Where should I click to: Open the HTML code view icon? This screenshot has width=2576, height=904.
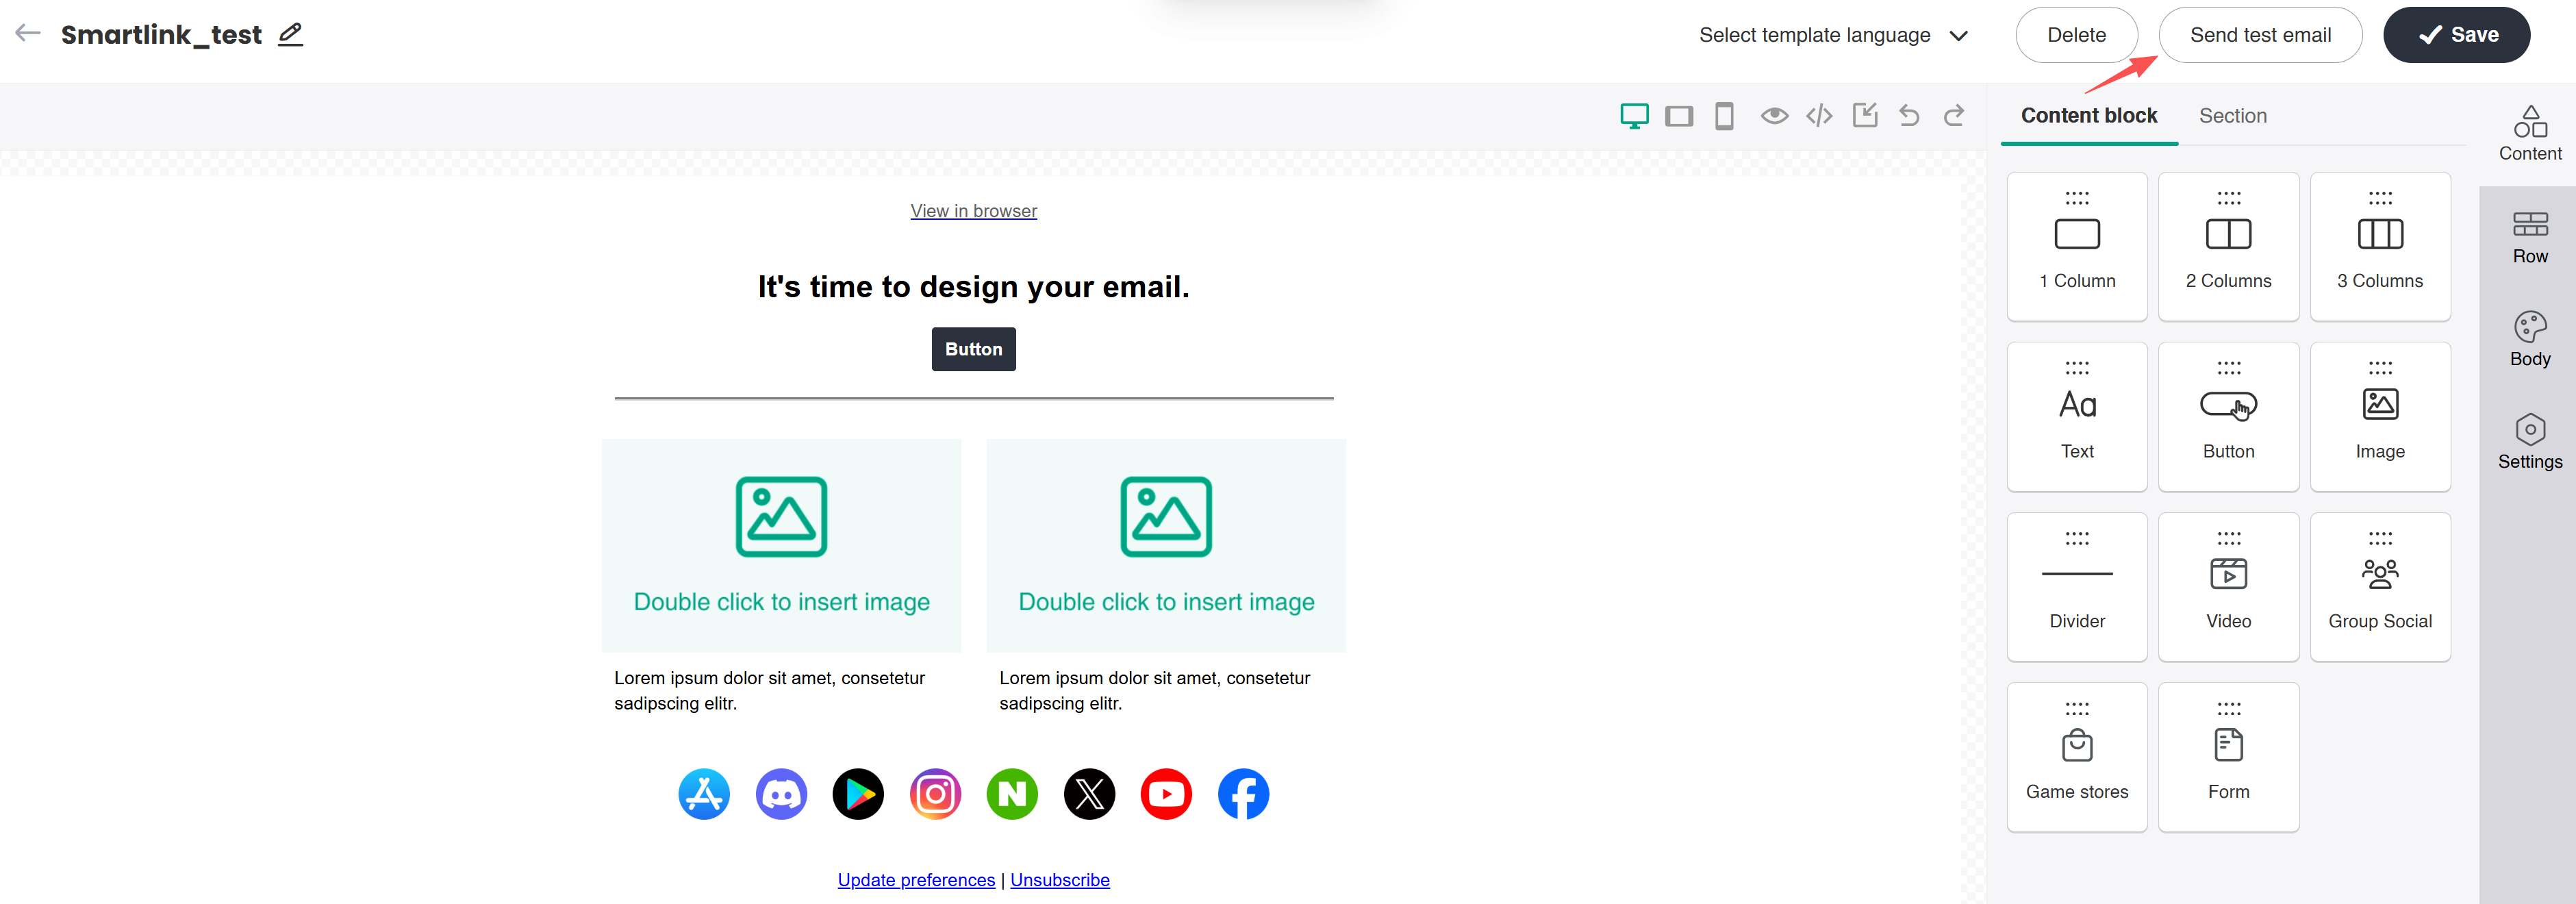[x=1819, y=116]
